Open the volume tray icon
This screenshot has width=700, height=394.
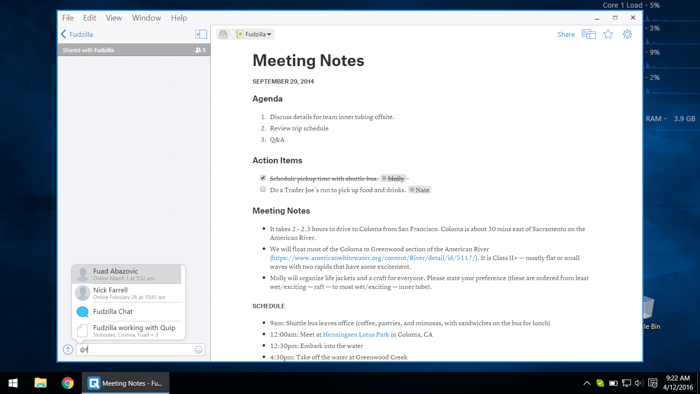(x=639, y=383)
